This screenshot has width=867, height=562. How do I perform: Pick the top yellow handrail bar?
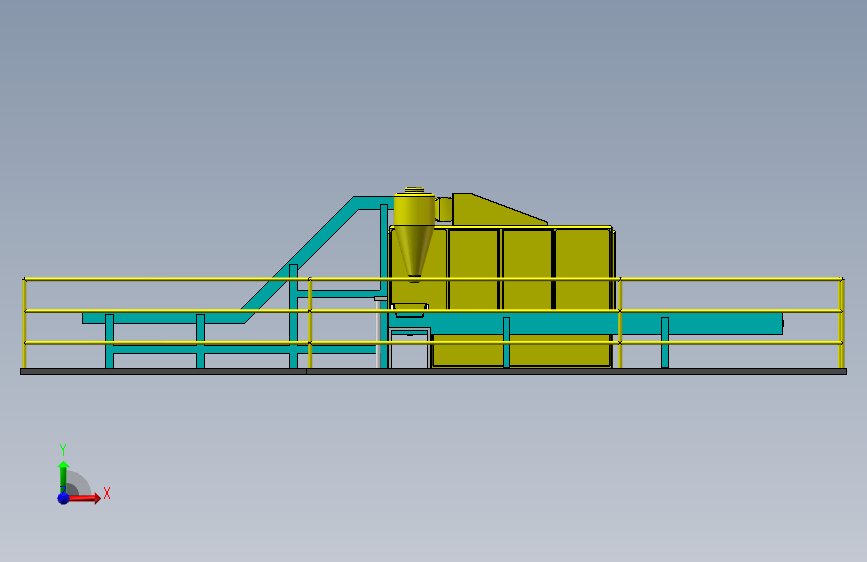pos(433,279)
